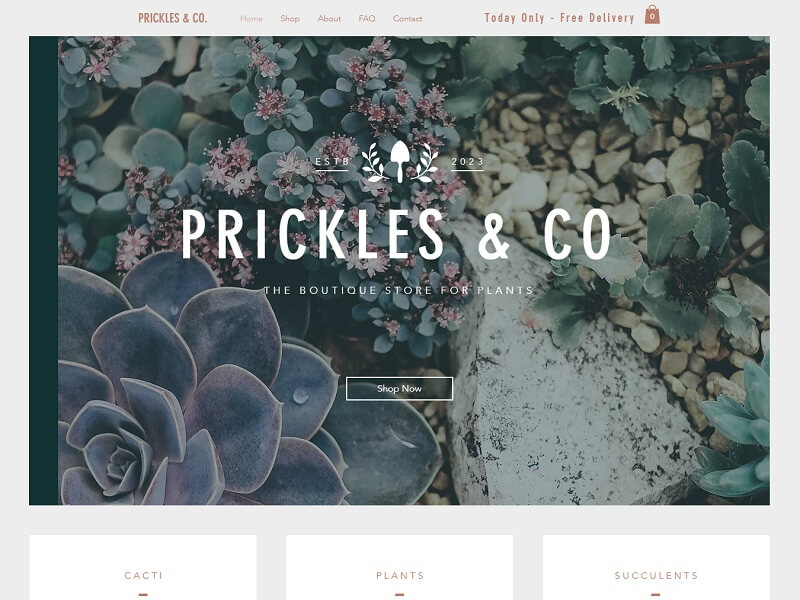Visit the FAQ navigation link
Image resolution: width=800 pixels, height=600 pixels.
coord(367,18)
